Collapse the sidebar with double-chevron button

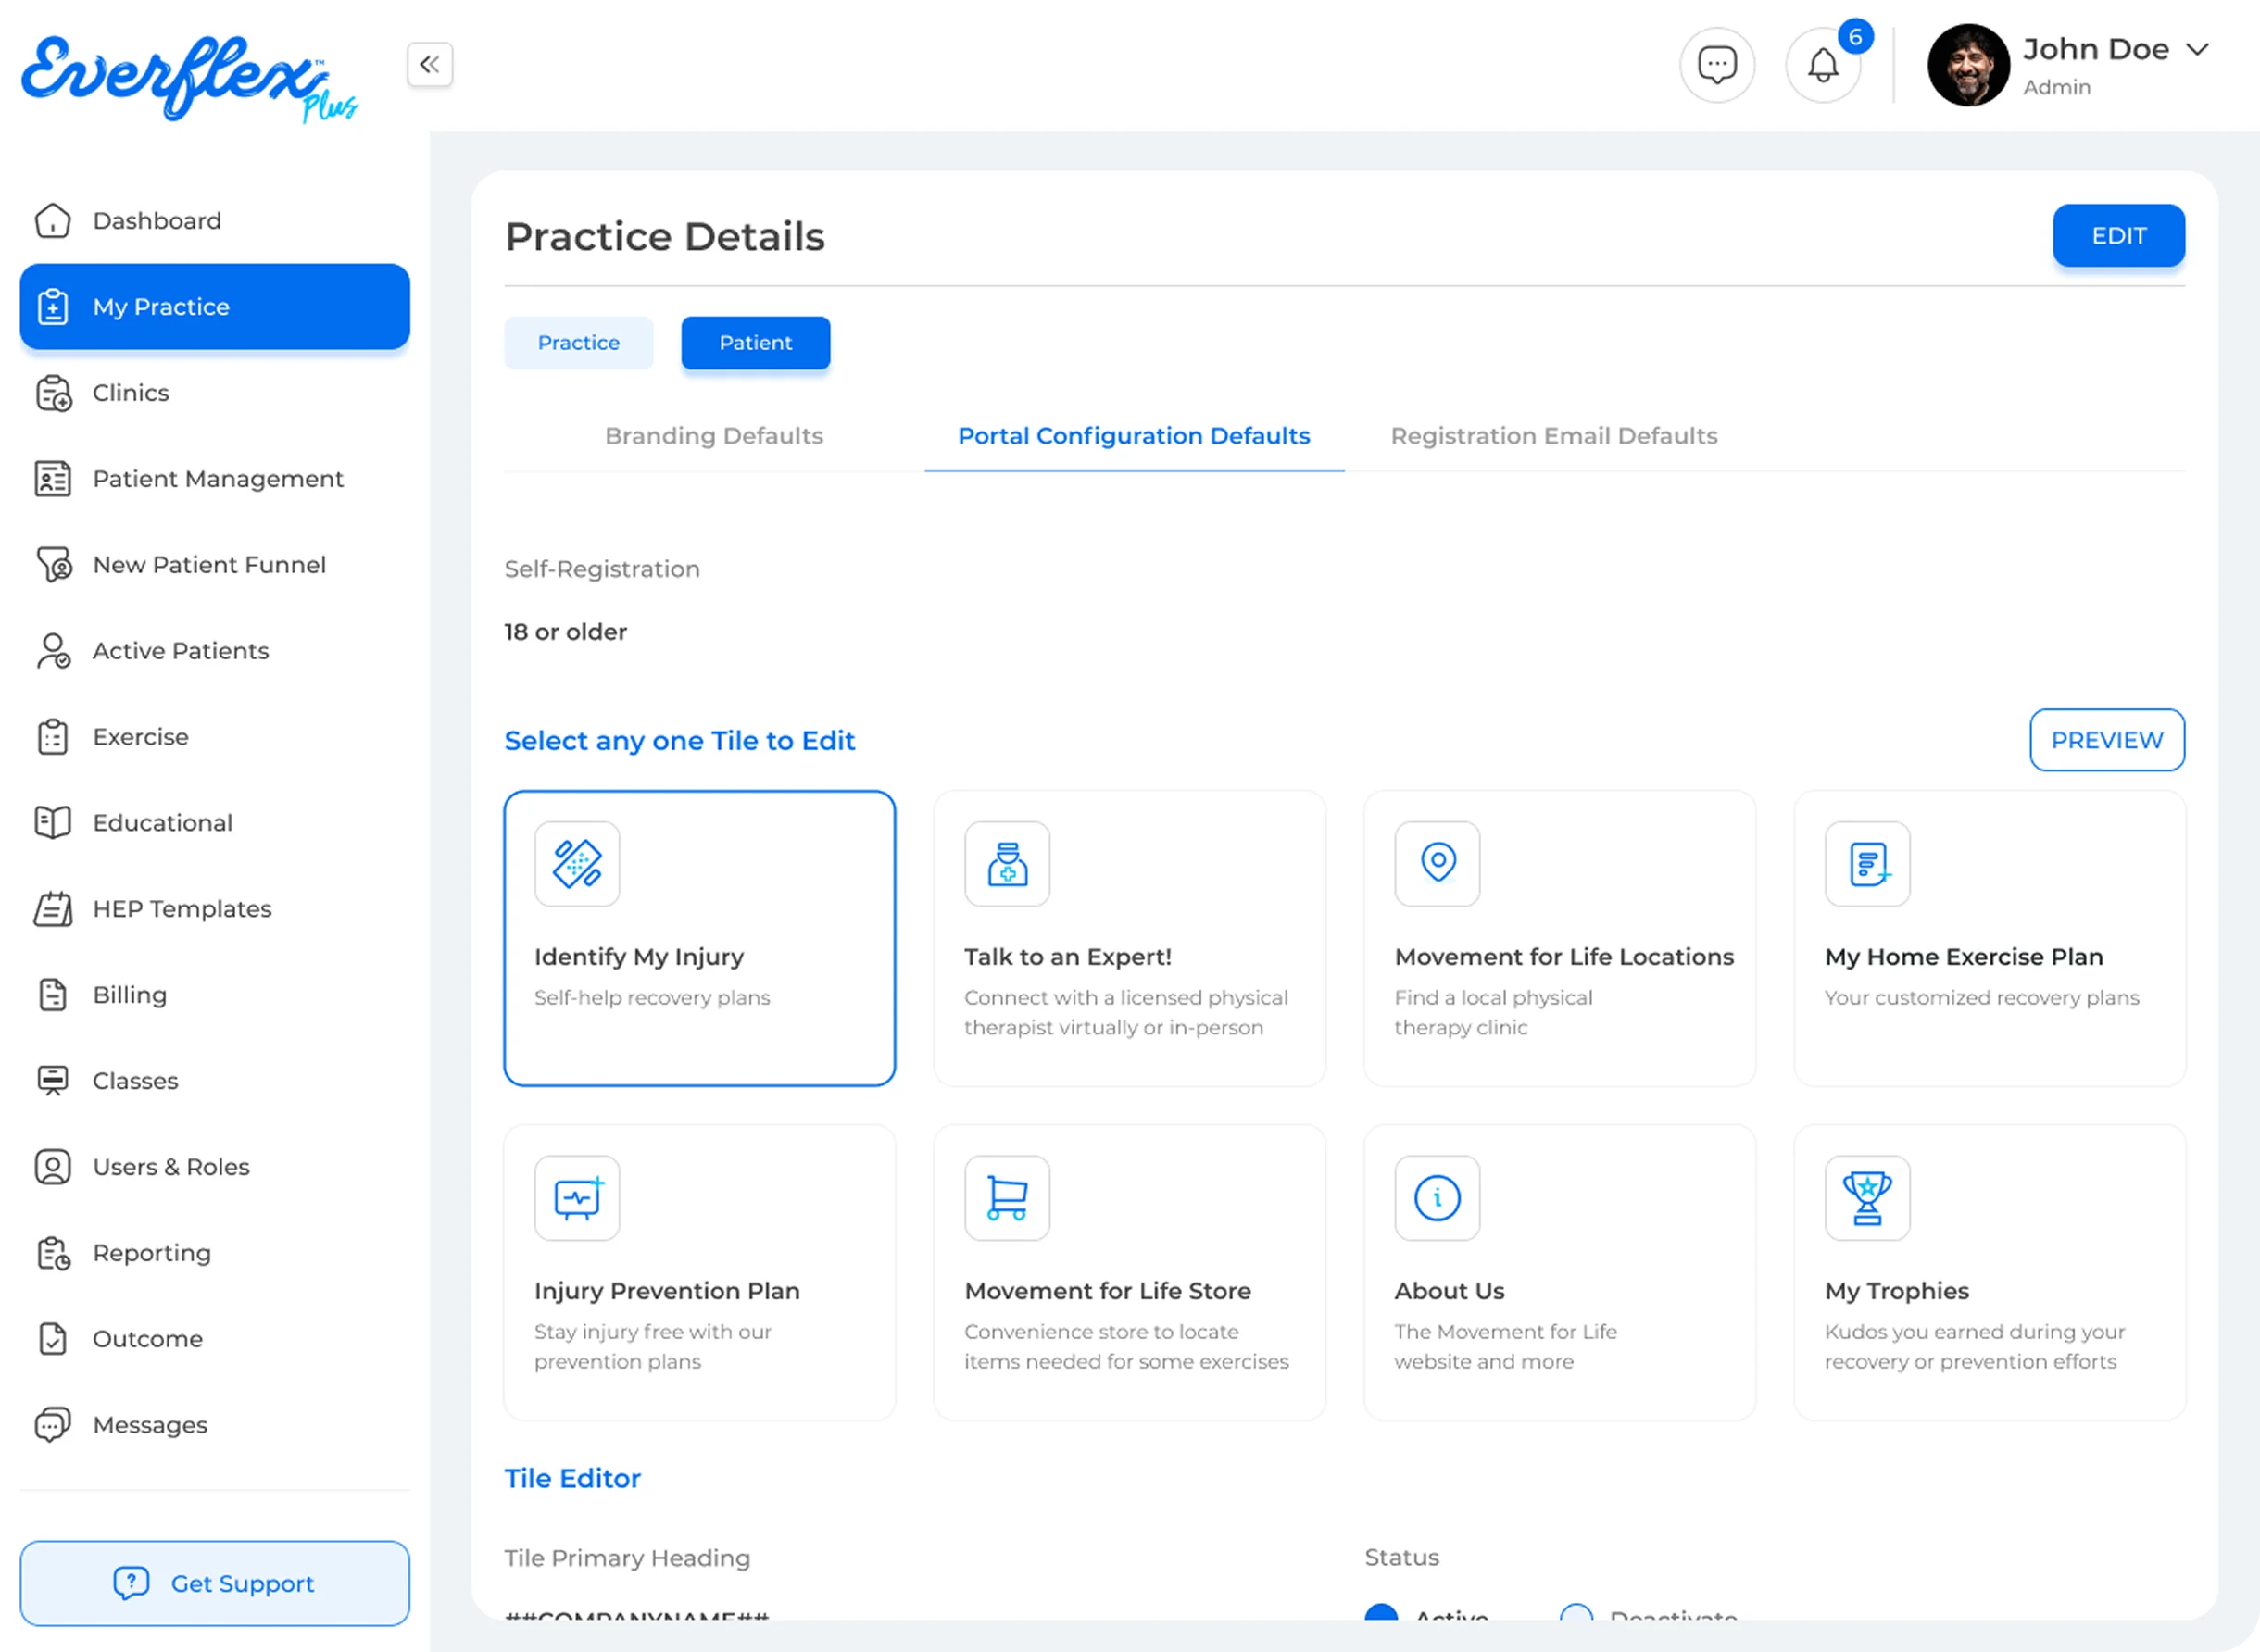(x=430, y=65)
